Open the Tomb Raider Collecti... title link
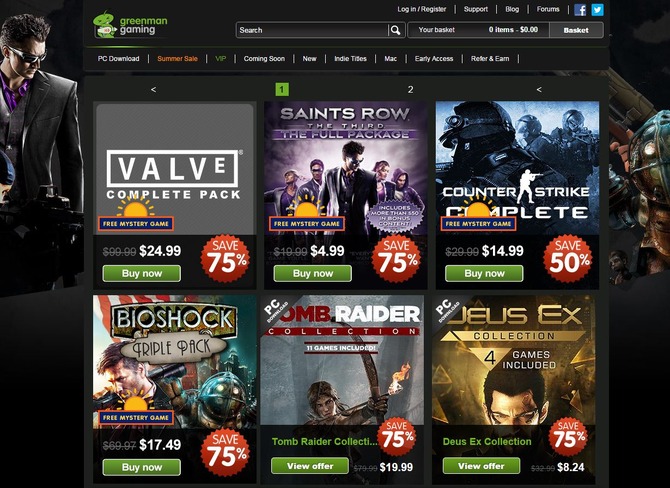Viewport: 670px width, 488px height. [324, 442]
